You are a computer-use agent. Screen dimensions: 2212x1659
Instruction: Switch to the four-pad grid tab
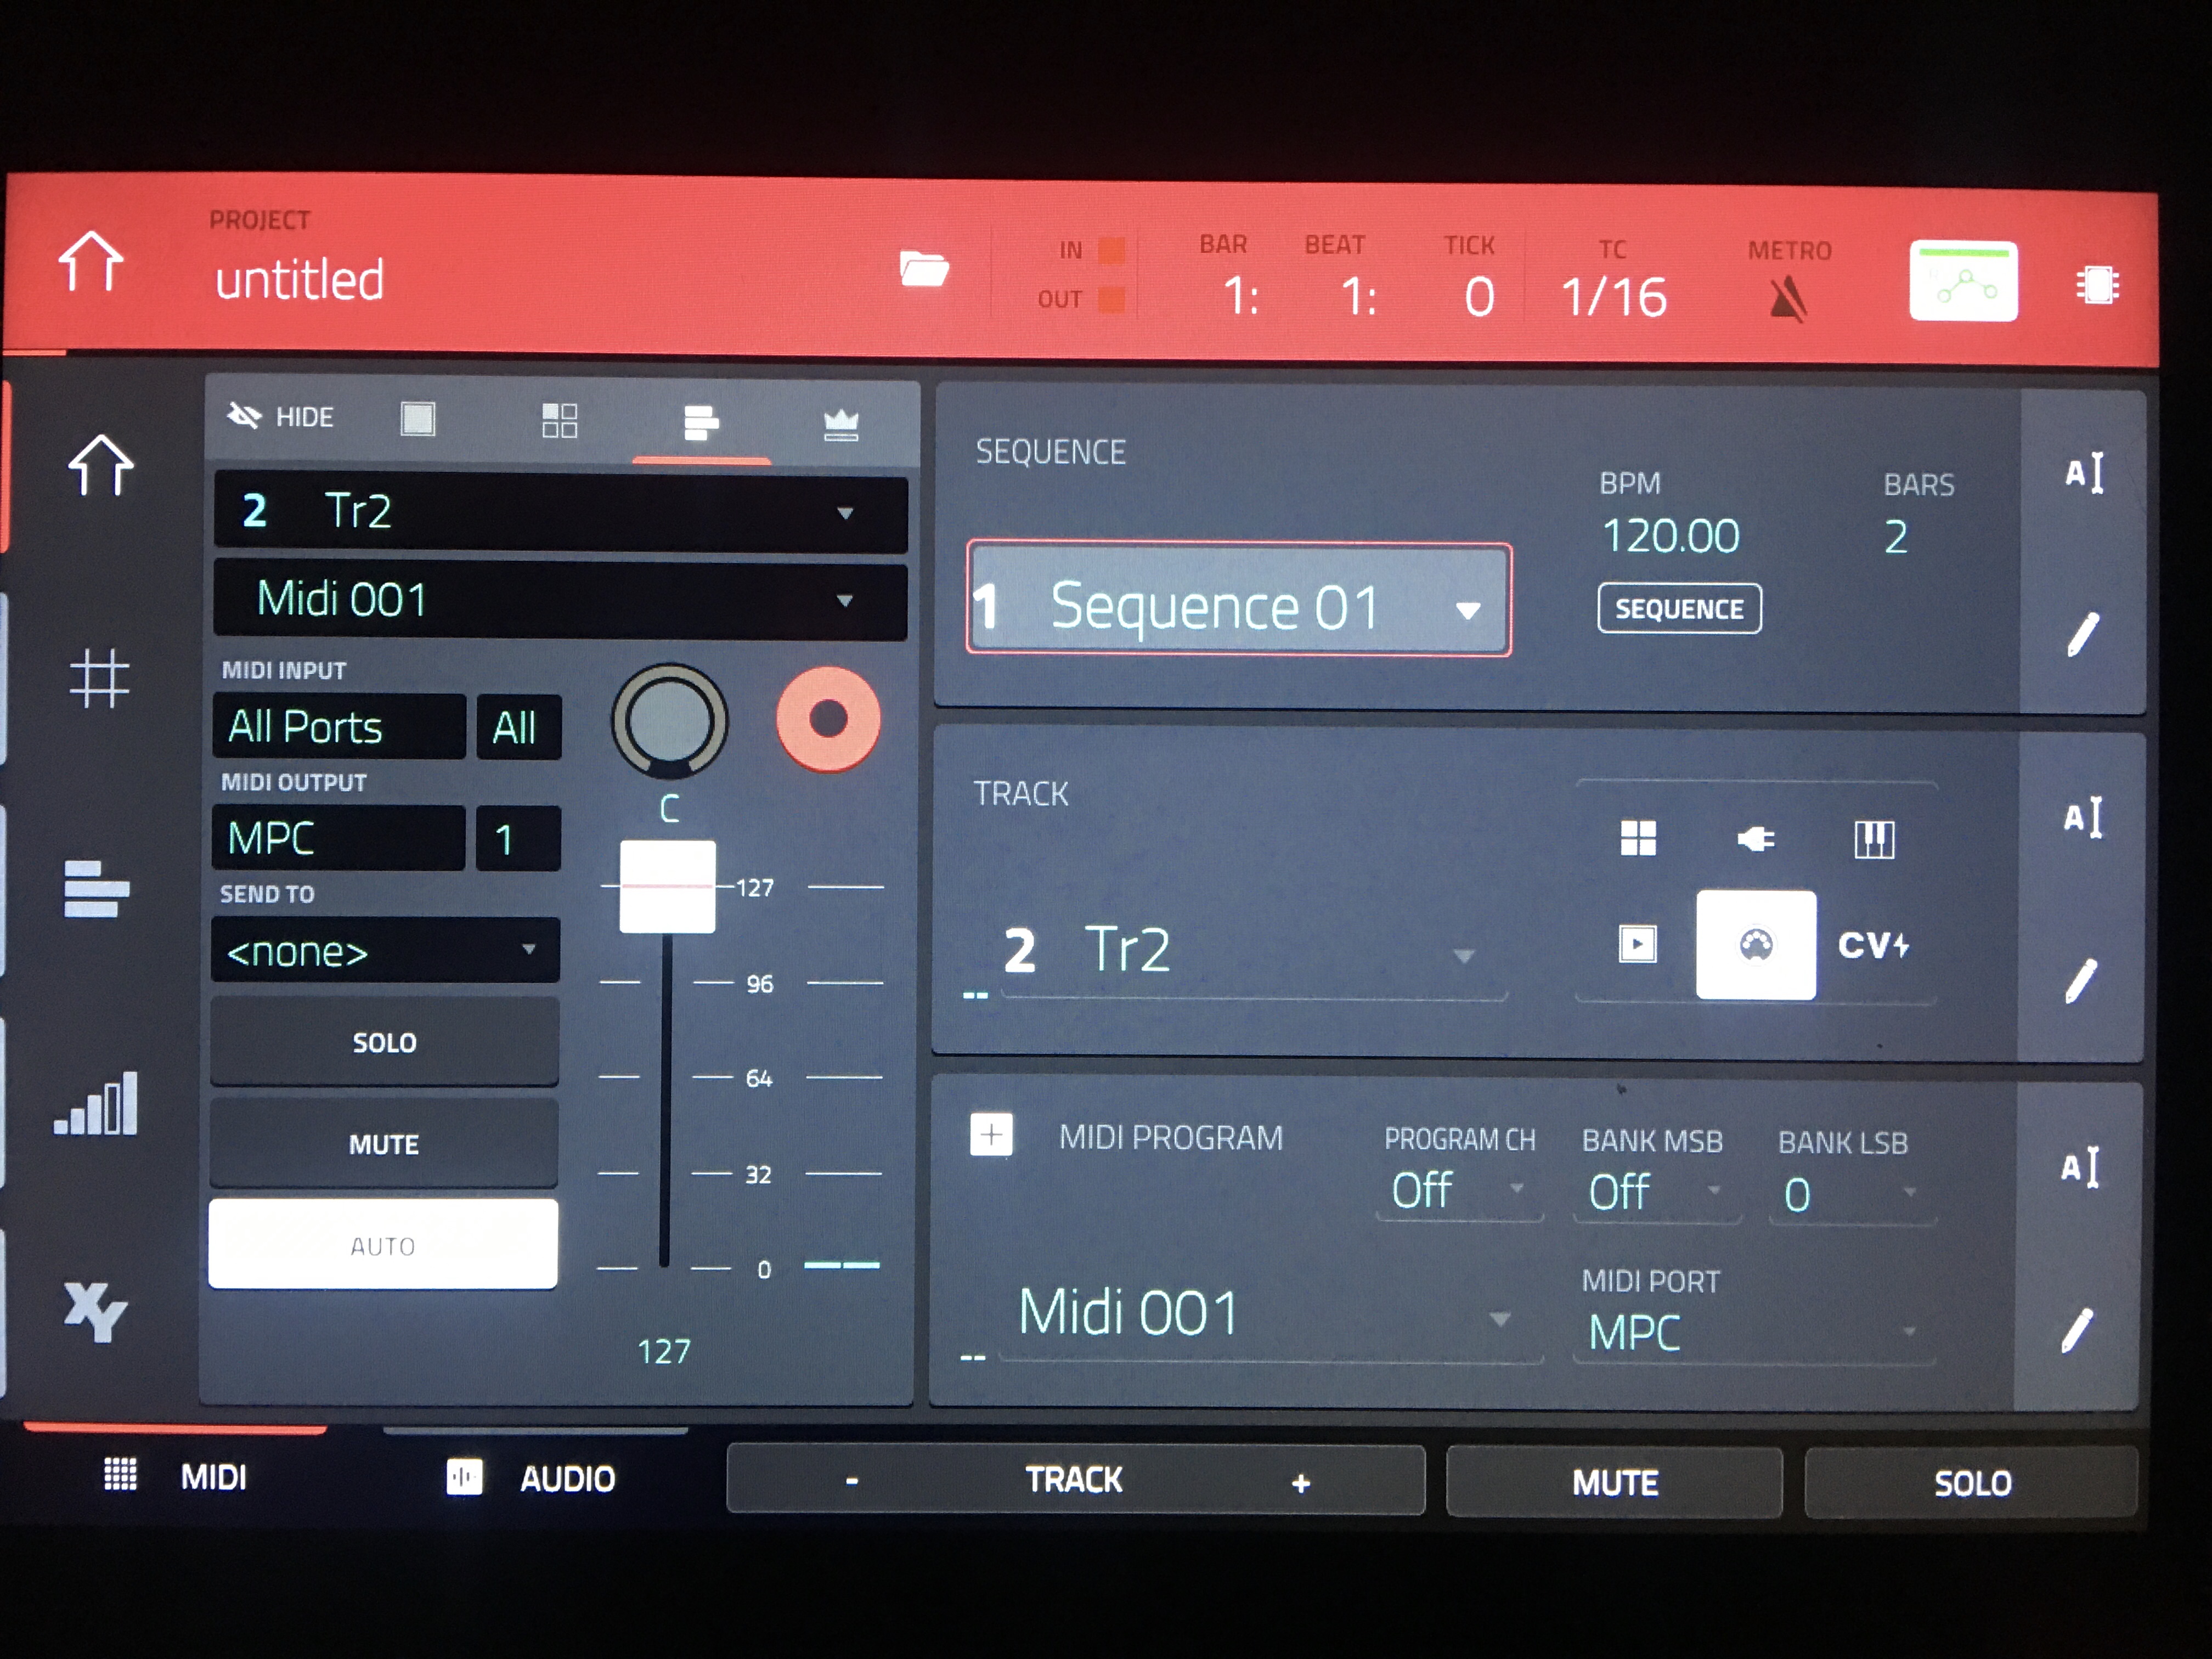559,420
